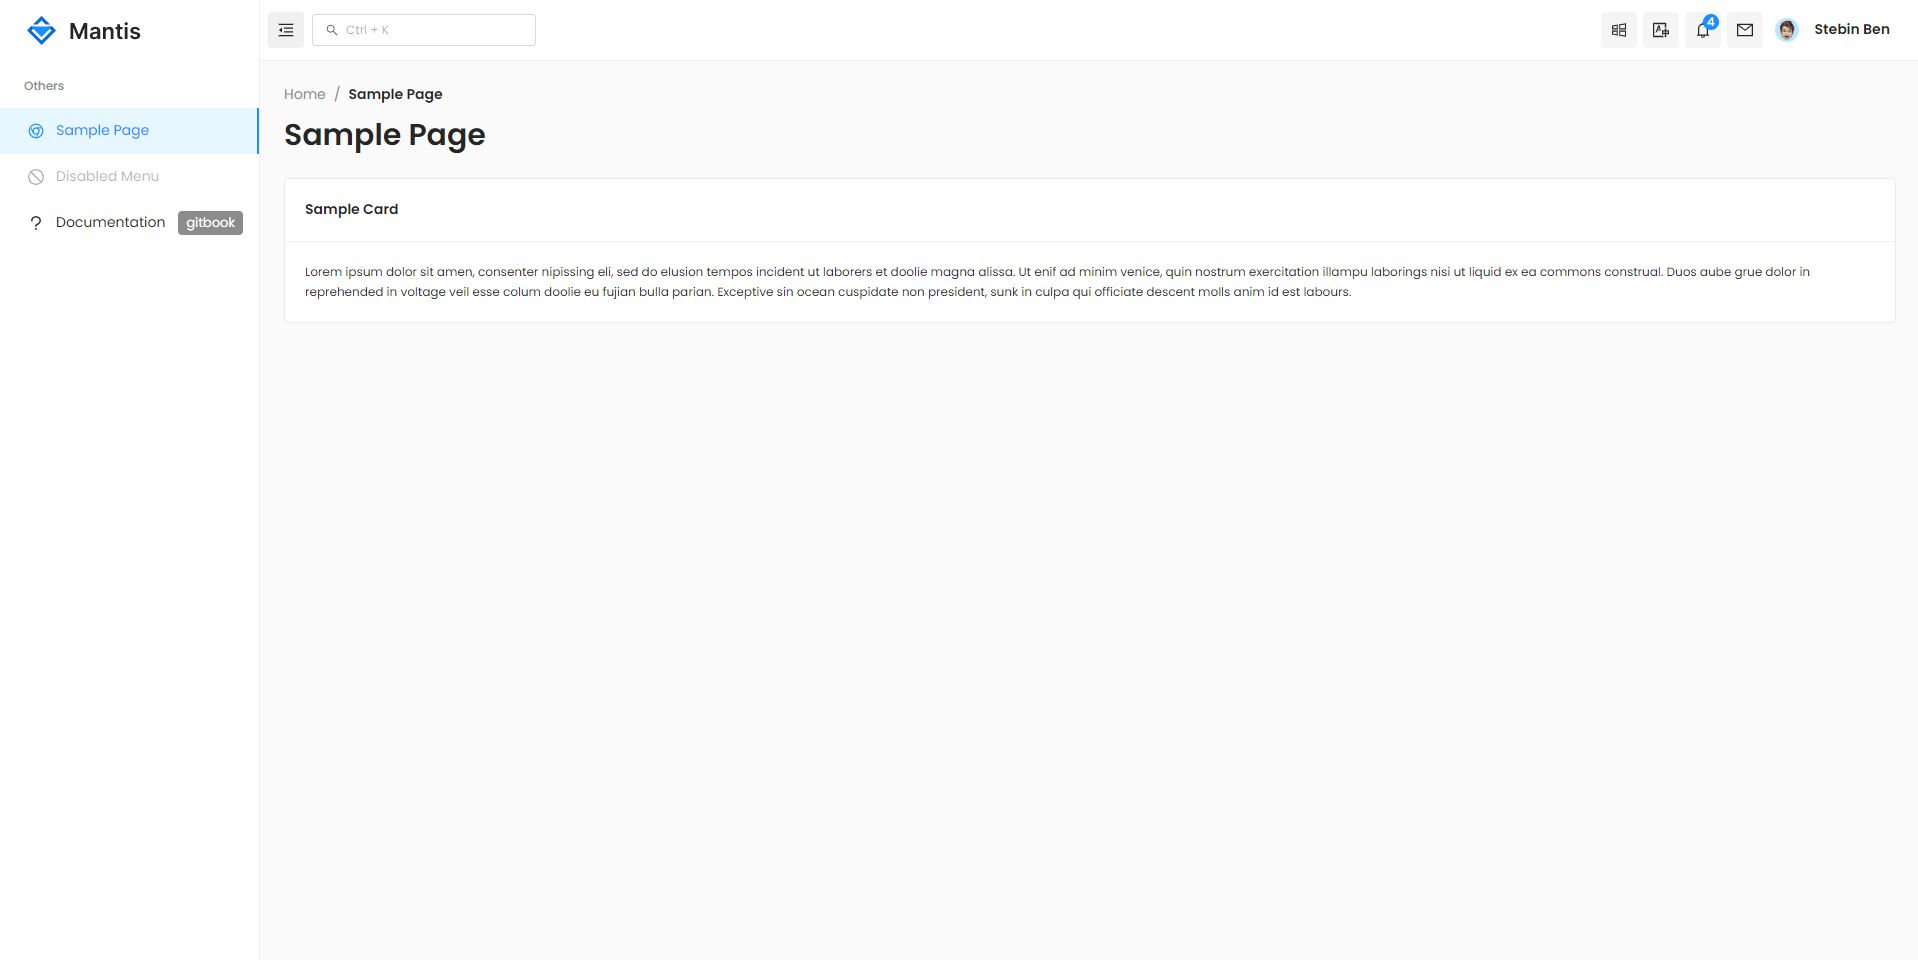Screen dimensions: 1918x960
Task: Open the notifications bell
Action: [x=1702, y=30]
